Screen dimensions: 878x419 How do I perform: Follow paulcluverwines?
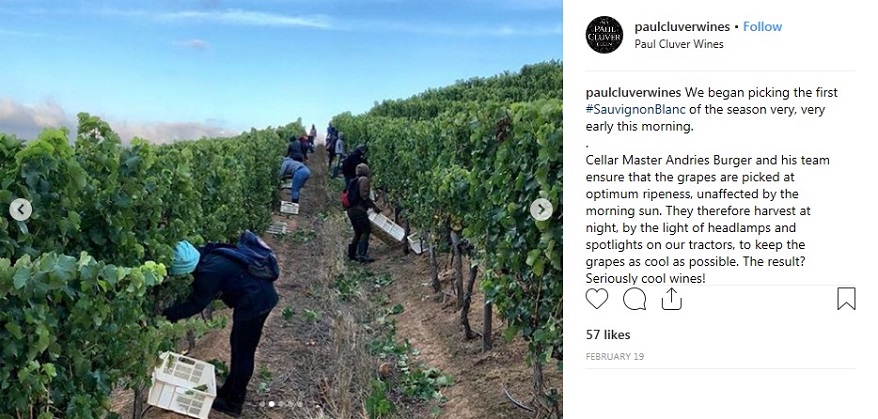[x=762, y=26]
